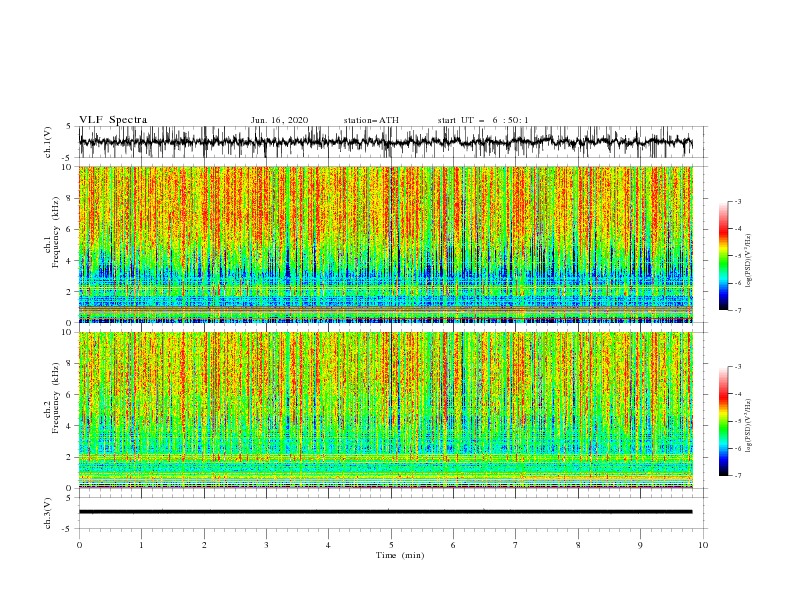Click the ch.1 spectrogram panel
Viewport: 792px width, 612px height.
click(385, 244)
